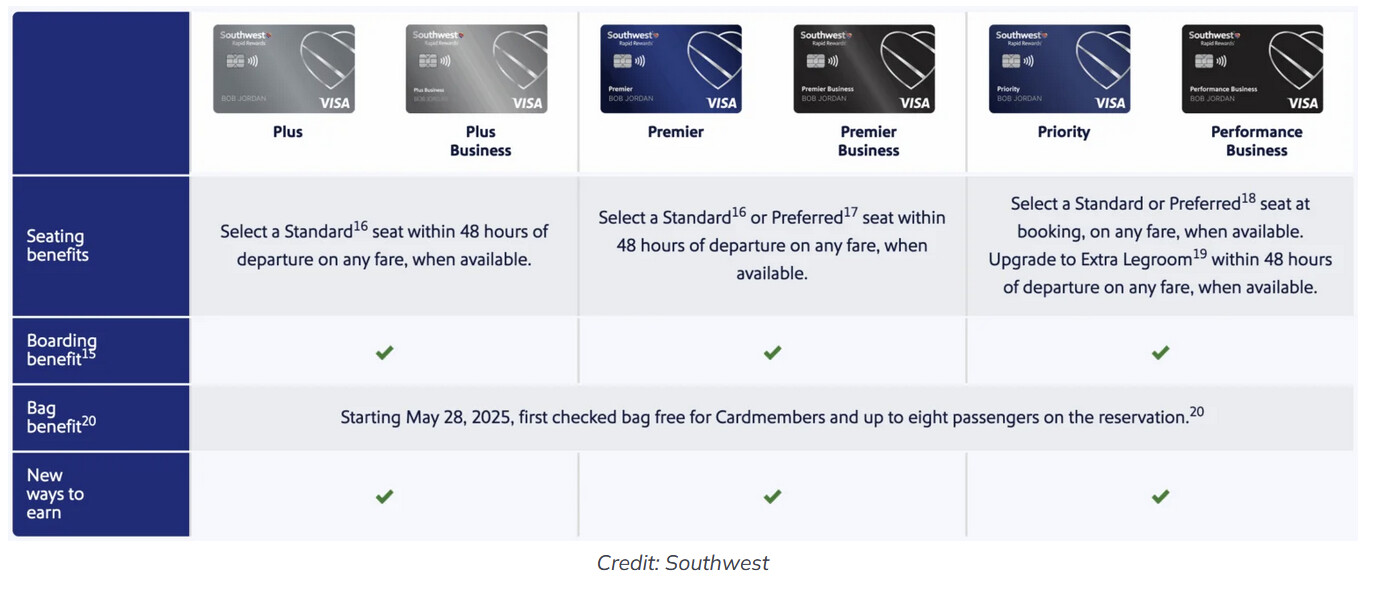Click New ways to earn checkmark for Priority
The height and width of the screenshot is (597, 1391).
pyautogui.click(x=1160, y=496)
